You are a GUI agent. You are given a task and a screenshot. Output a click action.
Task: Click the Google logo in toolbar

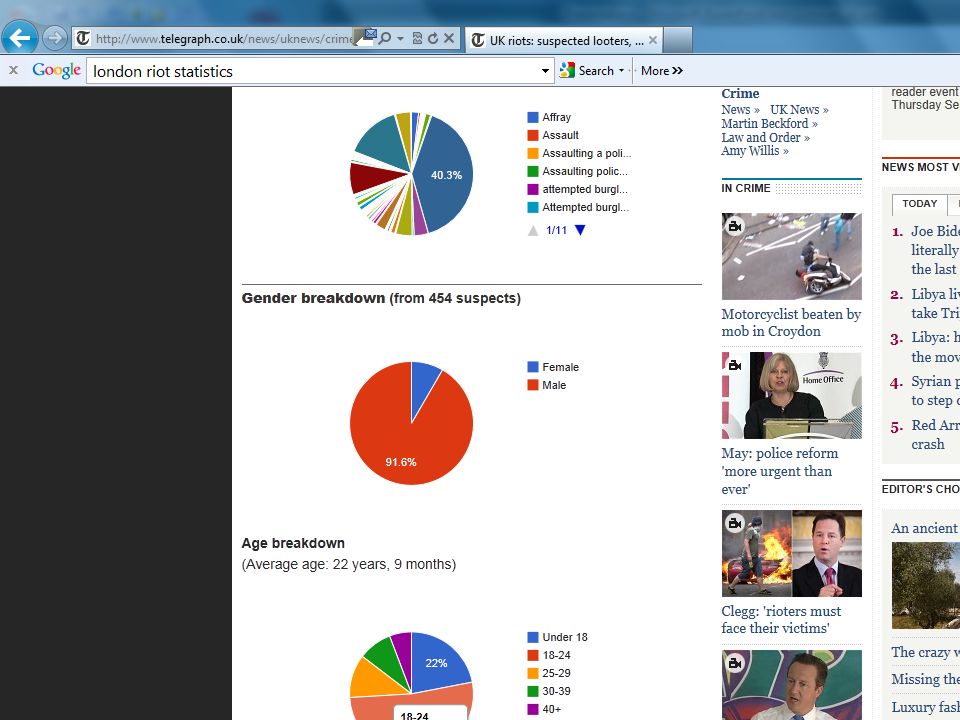(x=56, y=70)
